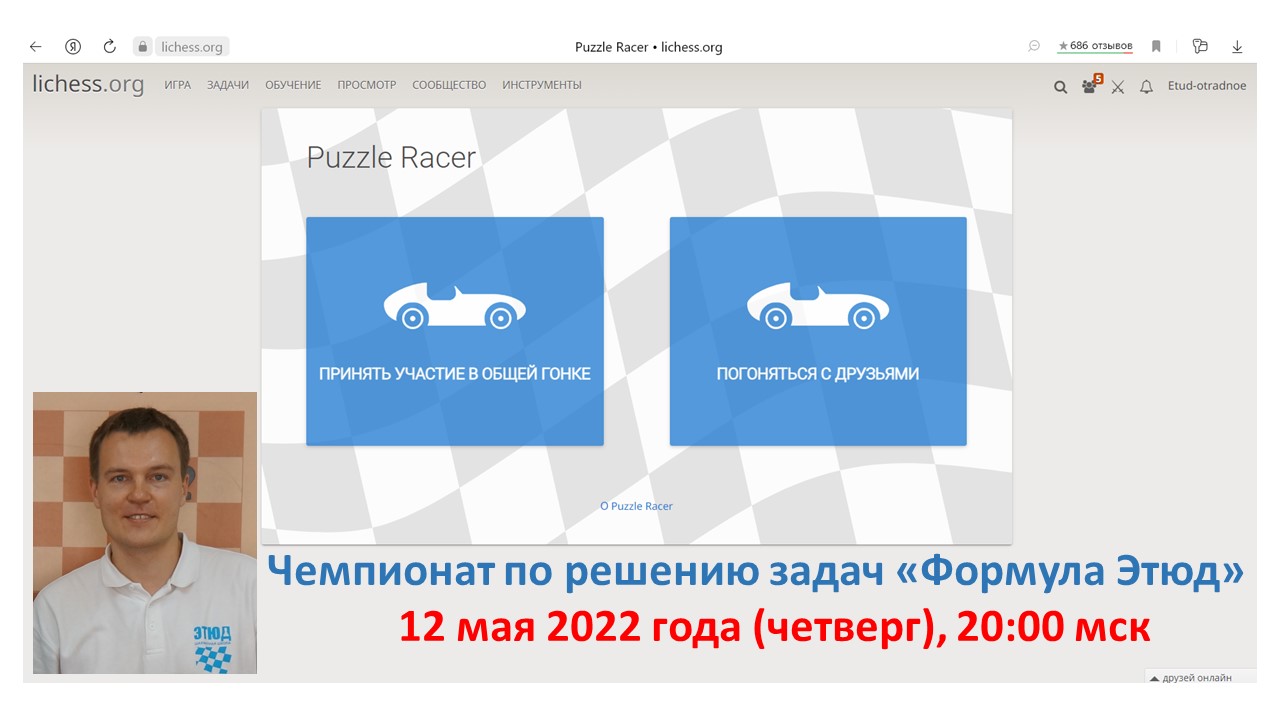Click the bookmark icon in browser bar

coord(1156,46)
